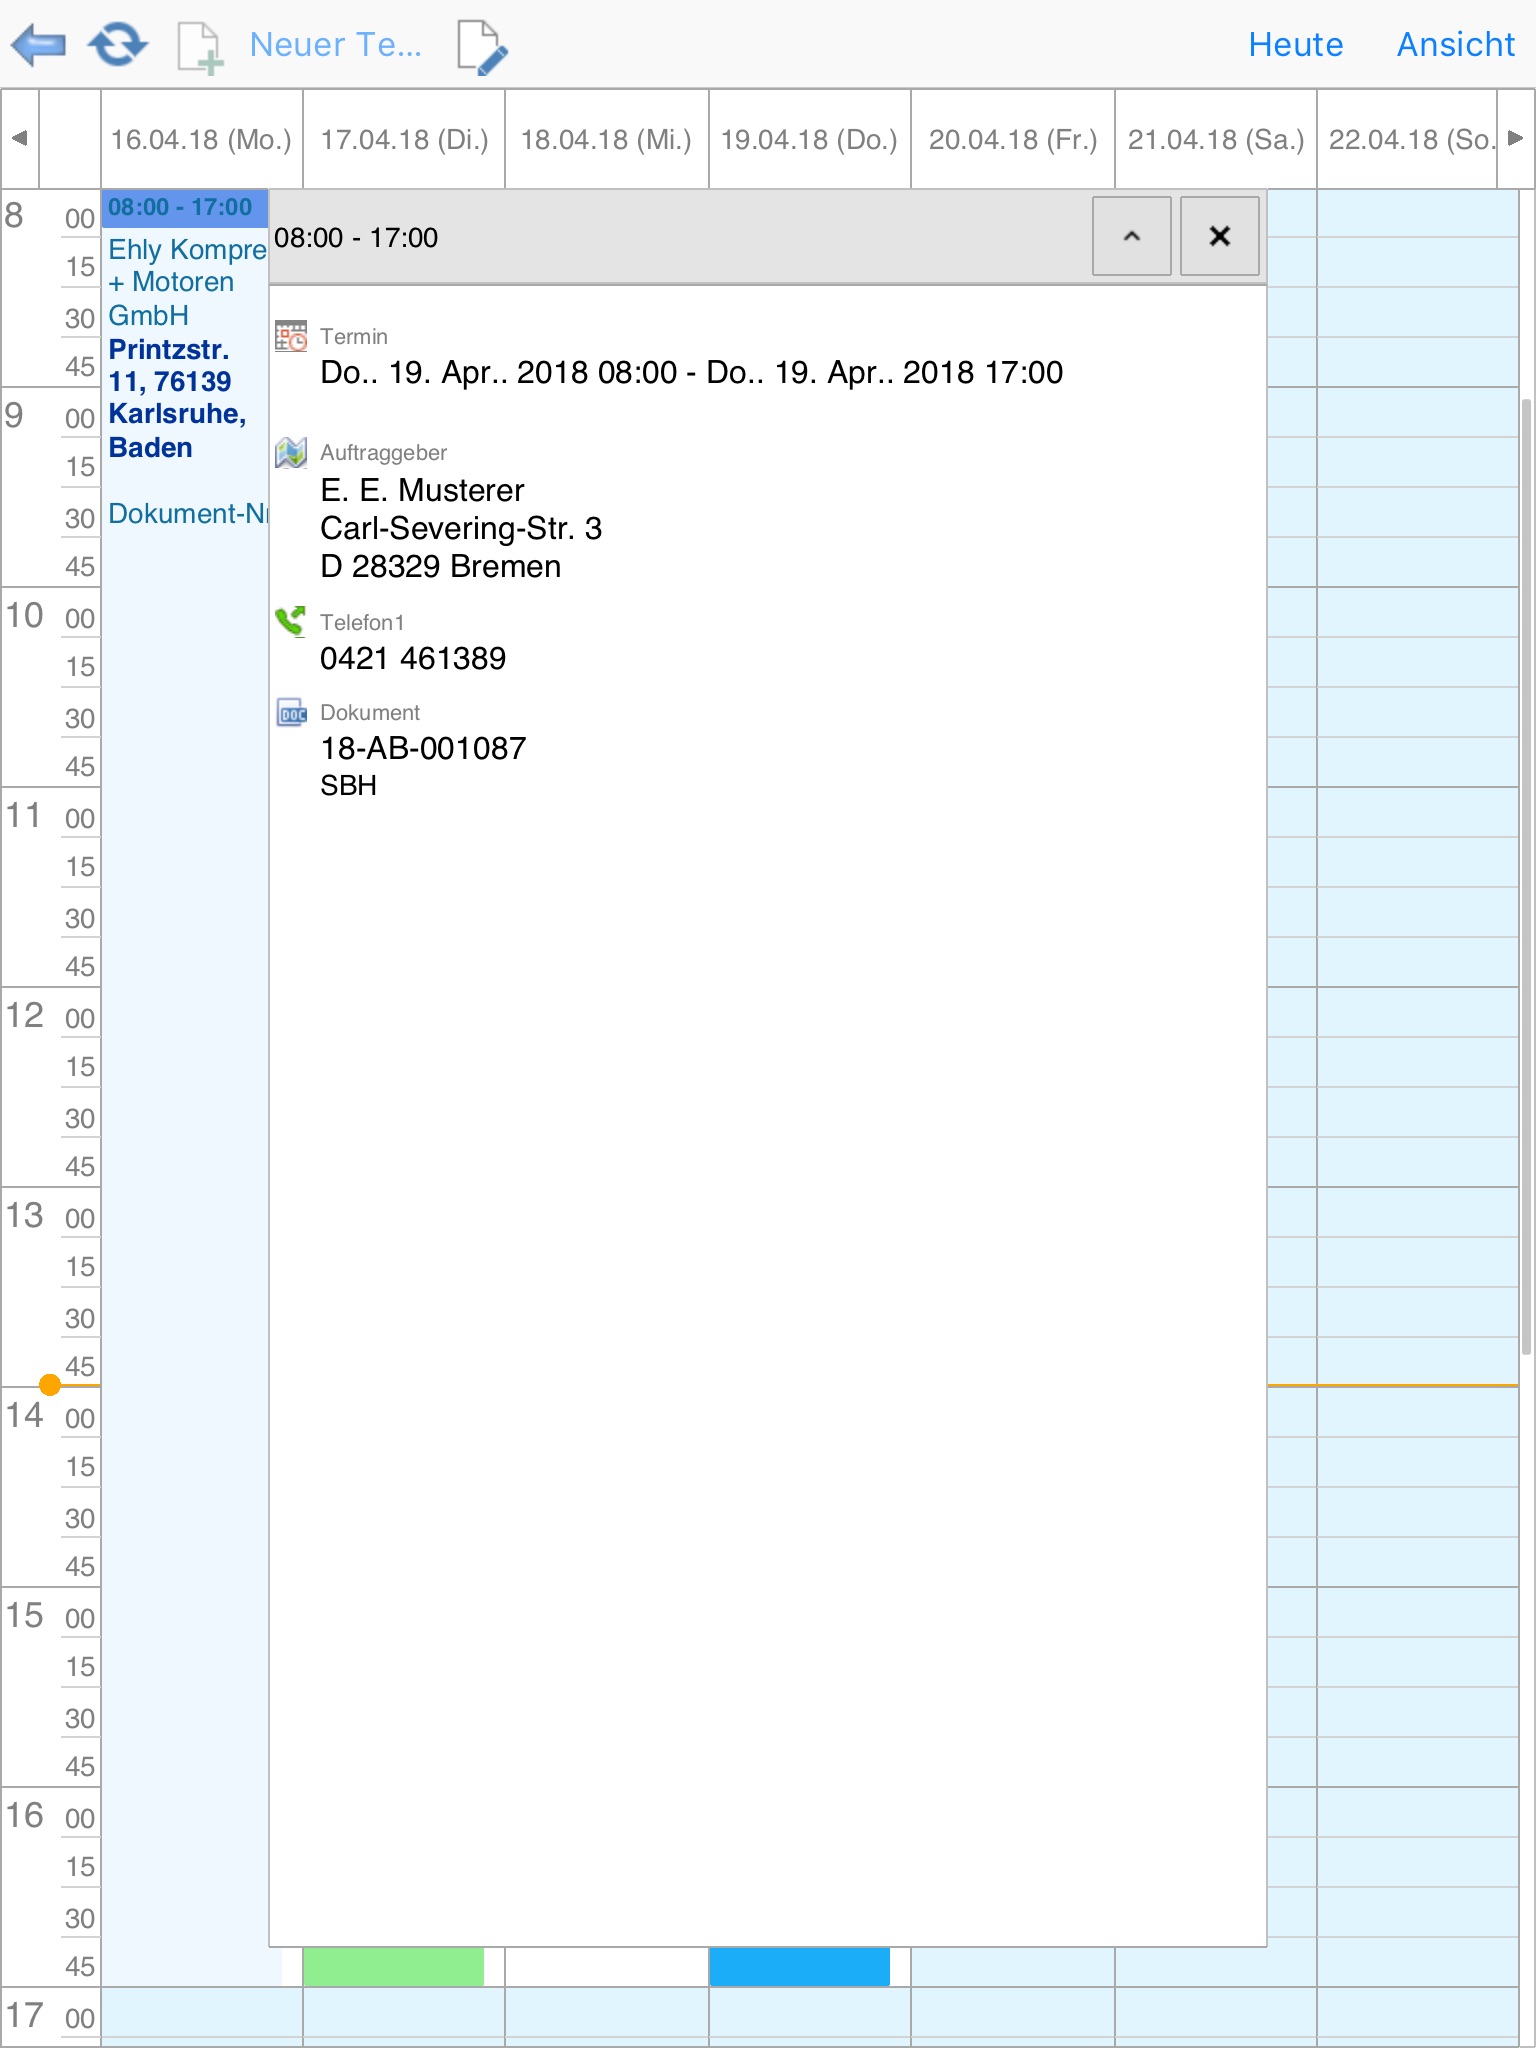Select the 21.04.18 (Sa.) column header
The width and height of the screenshot is (1536, 2048).
pos(1215,139)
